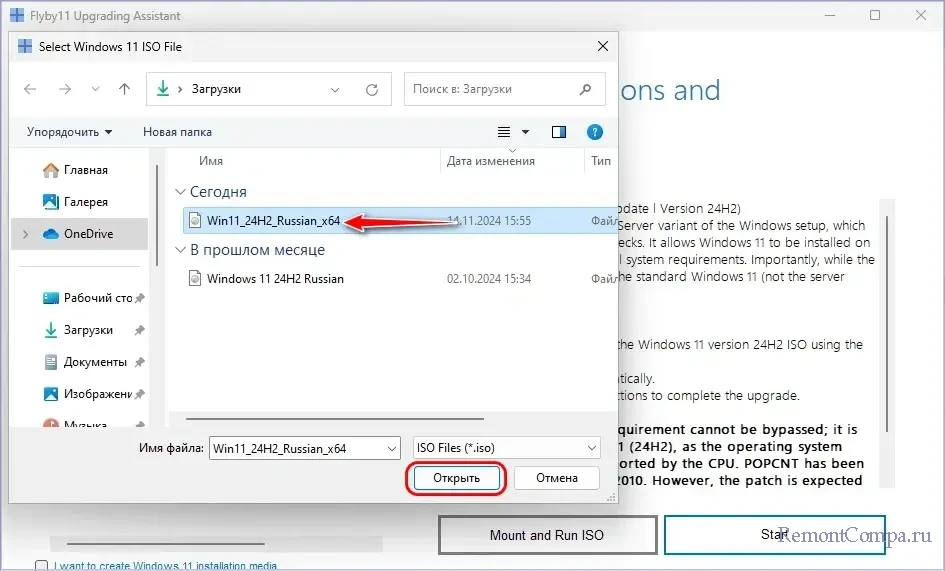Image resolution: width=945 pixels, height=571 pixels.
Task: Close the Select Windows 11 ISO File dialog
Action: click(x=603, y=46)
